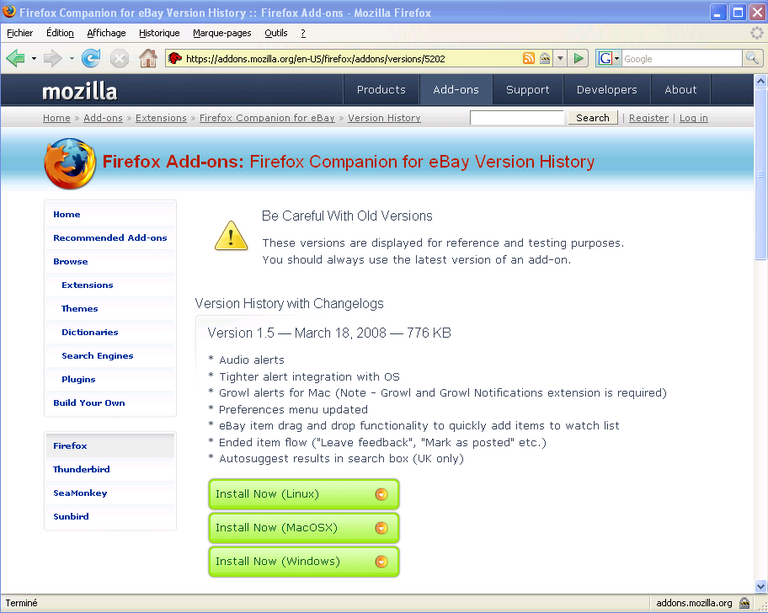This screenshot has width=768, height=613.
Task: Open Recommended Add-ons in the sidebar
Action: pyautogui.click(x=110, y=238)
